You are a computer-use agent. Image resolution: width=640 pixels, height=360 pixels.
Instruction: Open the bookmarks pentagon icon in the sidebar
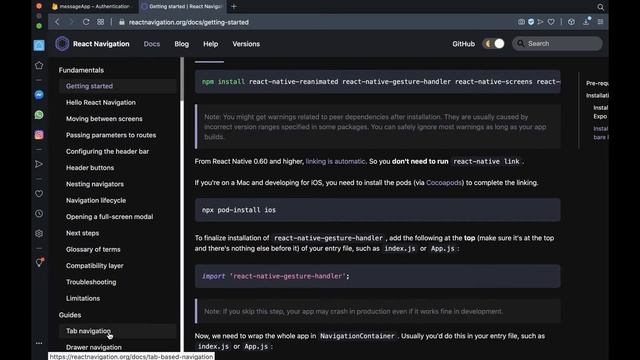39,65
